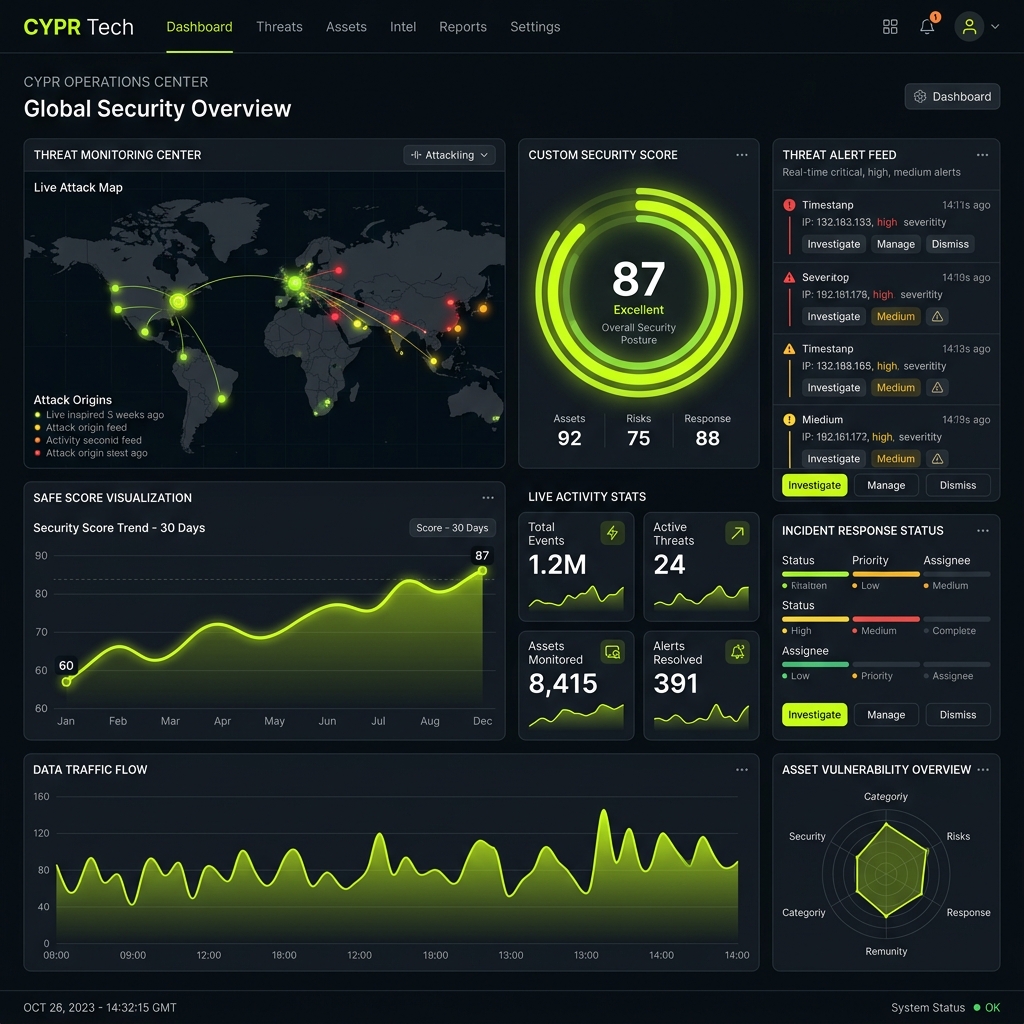Viewport: 1024px width, 1024px height.
Task: Click the Total Events lightning icon
Action: click(613, 533)
